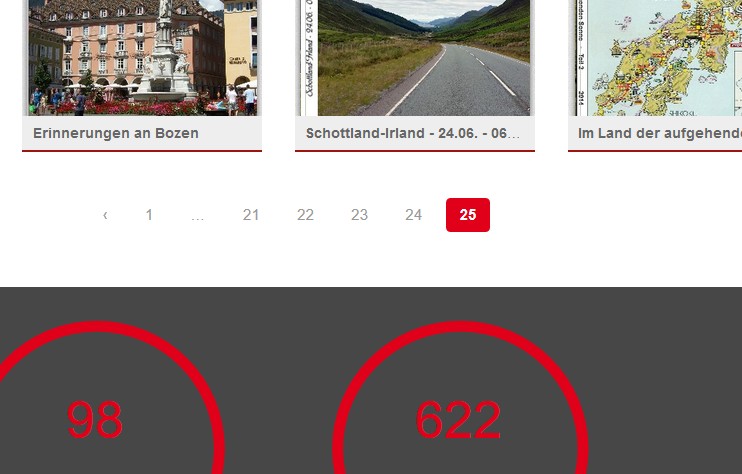The width and height of the screenshot is (742, 474).
Task: Go to previous page arrow
Action: click(x=106, y=215)
